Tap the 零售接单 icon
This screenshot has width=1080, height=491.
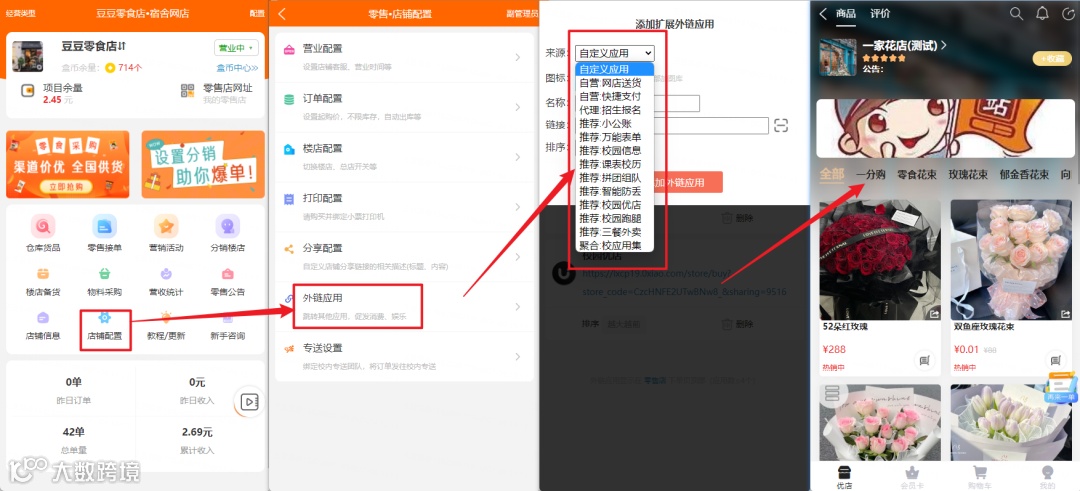pyautogui.click(x=105, y=226)
